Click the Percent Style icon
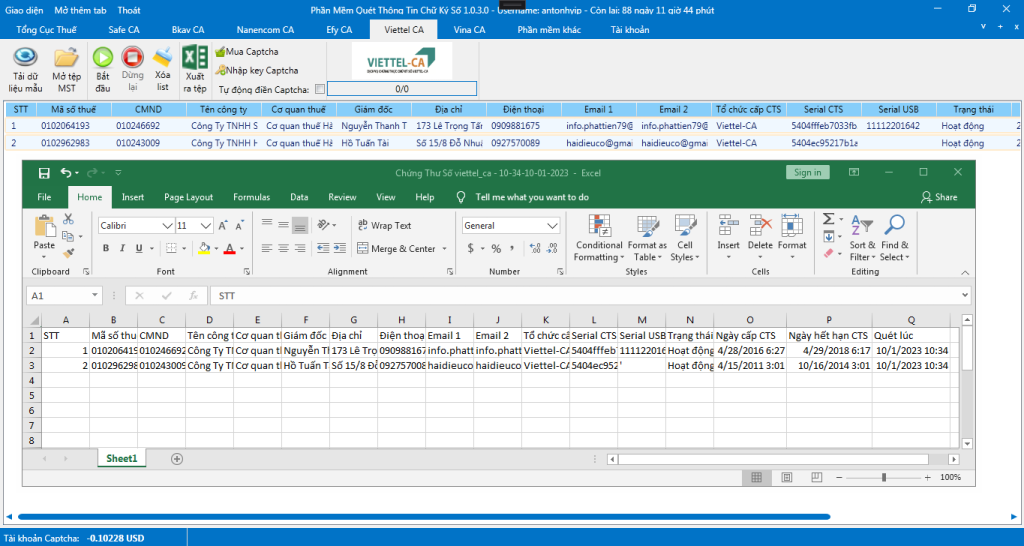 (496, 249)
